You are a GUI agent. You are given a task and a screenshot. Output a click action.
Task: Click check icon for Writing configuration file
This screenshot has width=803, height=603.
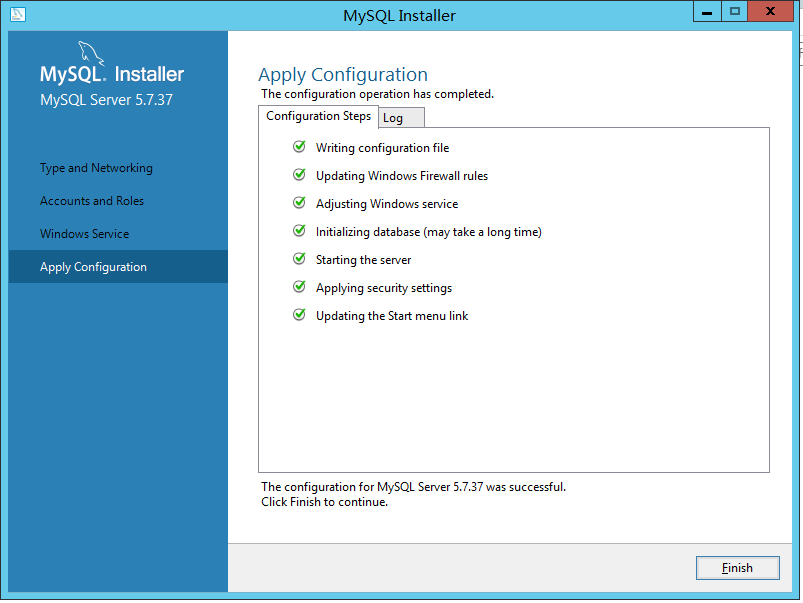coord(299,147)
